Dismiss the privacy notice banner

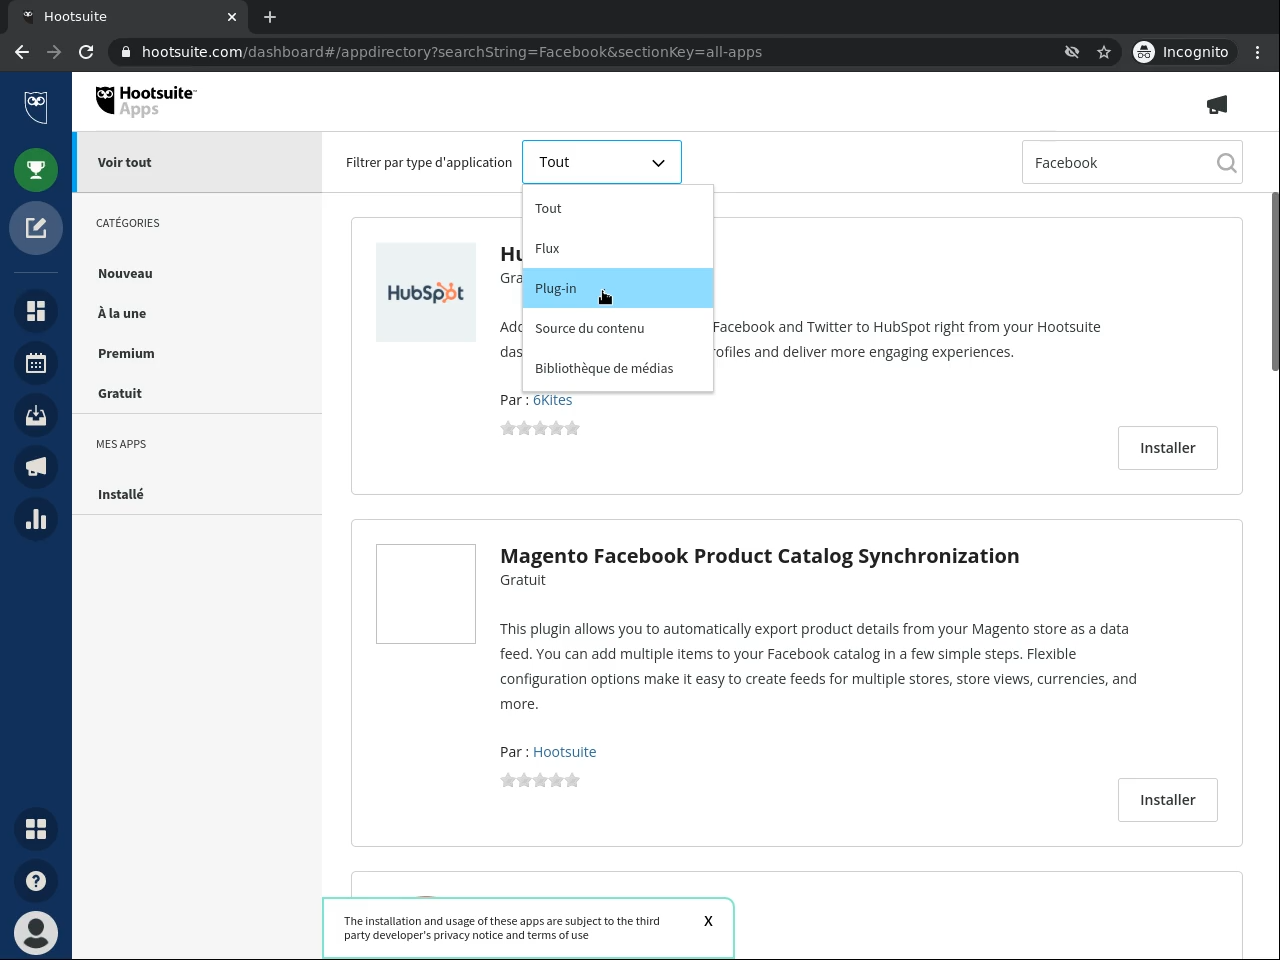[708, 921]
